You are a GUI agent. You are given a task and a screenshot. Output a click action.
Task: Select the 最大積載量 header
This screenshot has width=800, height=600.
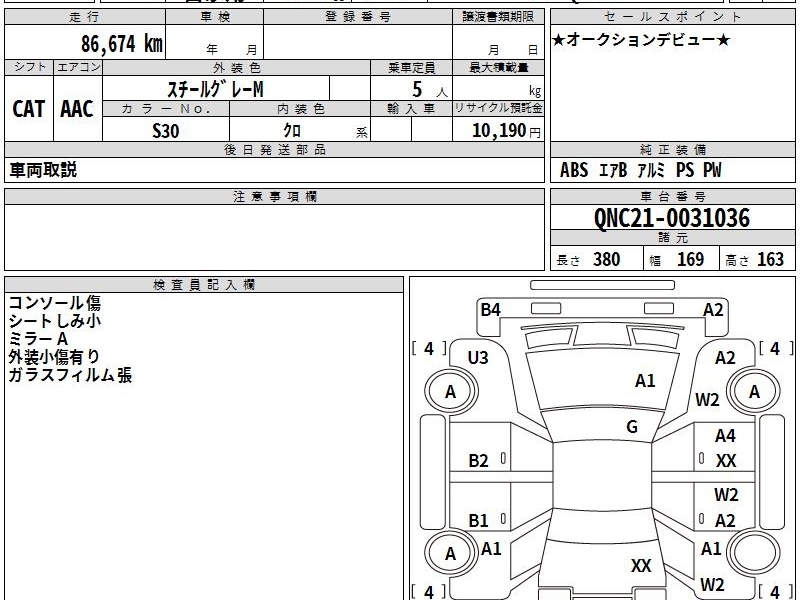(x=498, y=67)
